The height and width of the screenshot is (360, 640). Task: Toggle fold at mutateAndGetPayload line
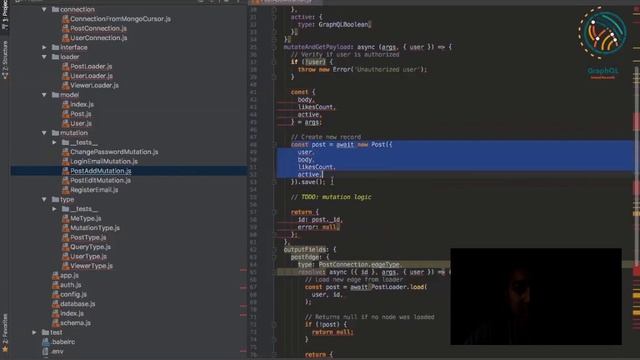[274, 47]
